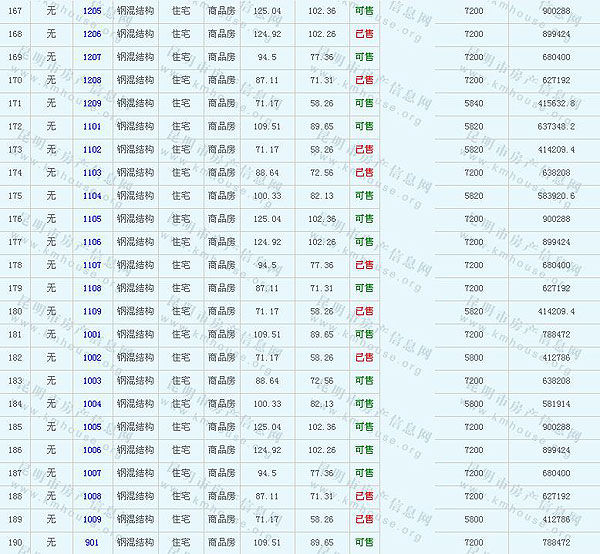Open the 1005 room link
This screenshot has width=600, height=554.
pyautogui.click(x=92, y=427)
